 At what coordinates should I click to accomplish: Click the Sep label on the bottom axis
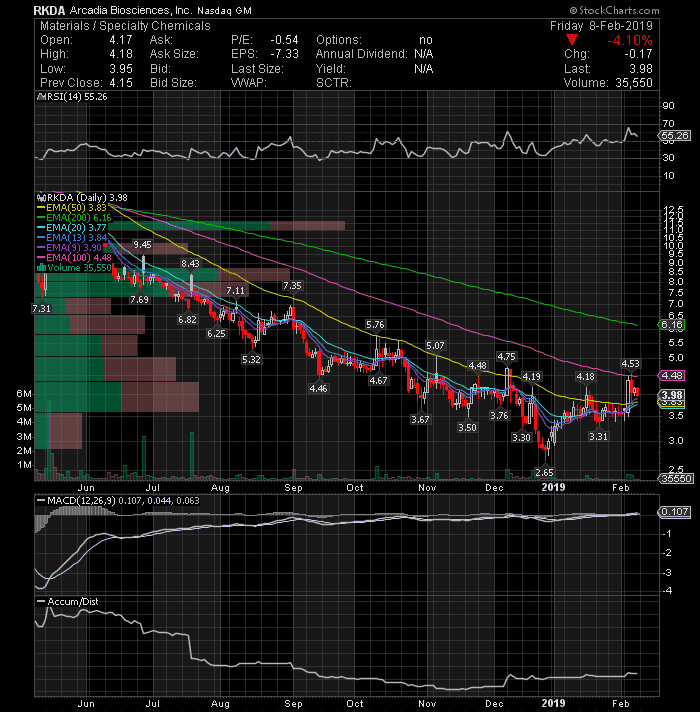pos(293,703)
